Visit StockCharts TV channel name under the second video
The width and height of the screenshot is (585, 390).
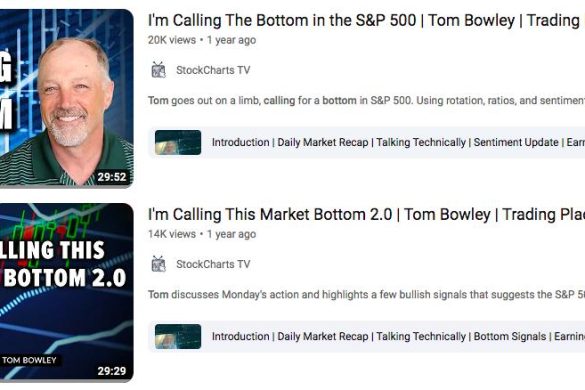click(x=213, y=264)
